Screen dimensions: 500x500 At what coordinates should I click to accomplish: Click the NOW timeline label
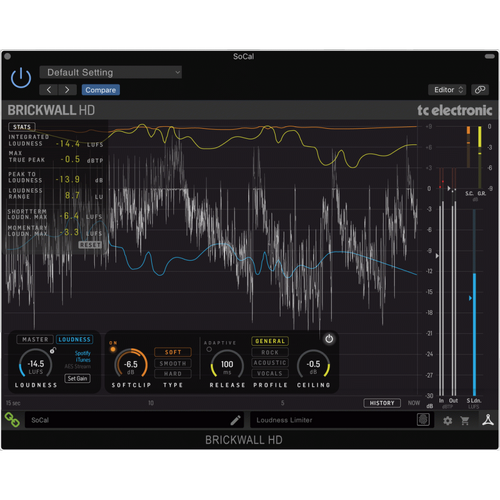tap(414, 403)
